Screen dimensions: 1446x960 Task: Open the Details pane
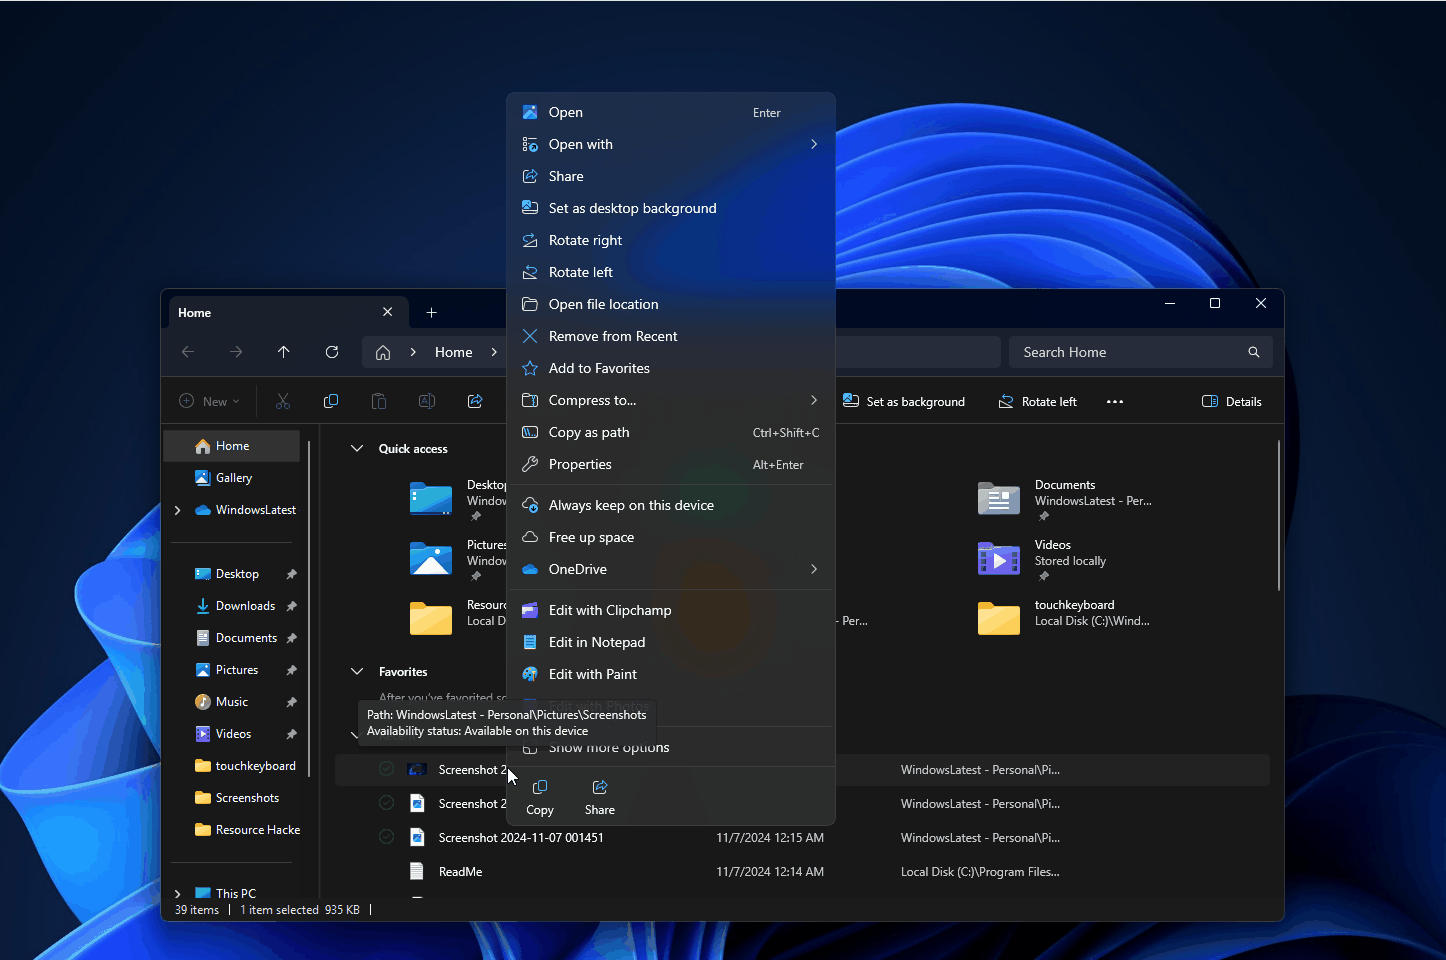click(1231, 401)
